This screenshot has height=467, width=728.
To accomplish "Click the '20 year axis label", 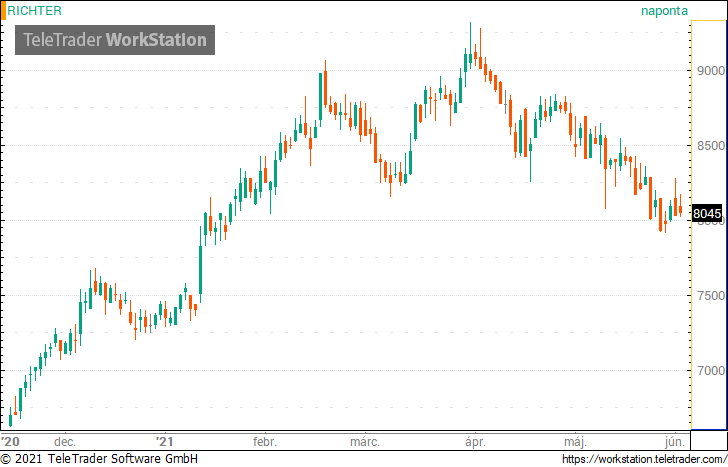I will (10, 441).
